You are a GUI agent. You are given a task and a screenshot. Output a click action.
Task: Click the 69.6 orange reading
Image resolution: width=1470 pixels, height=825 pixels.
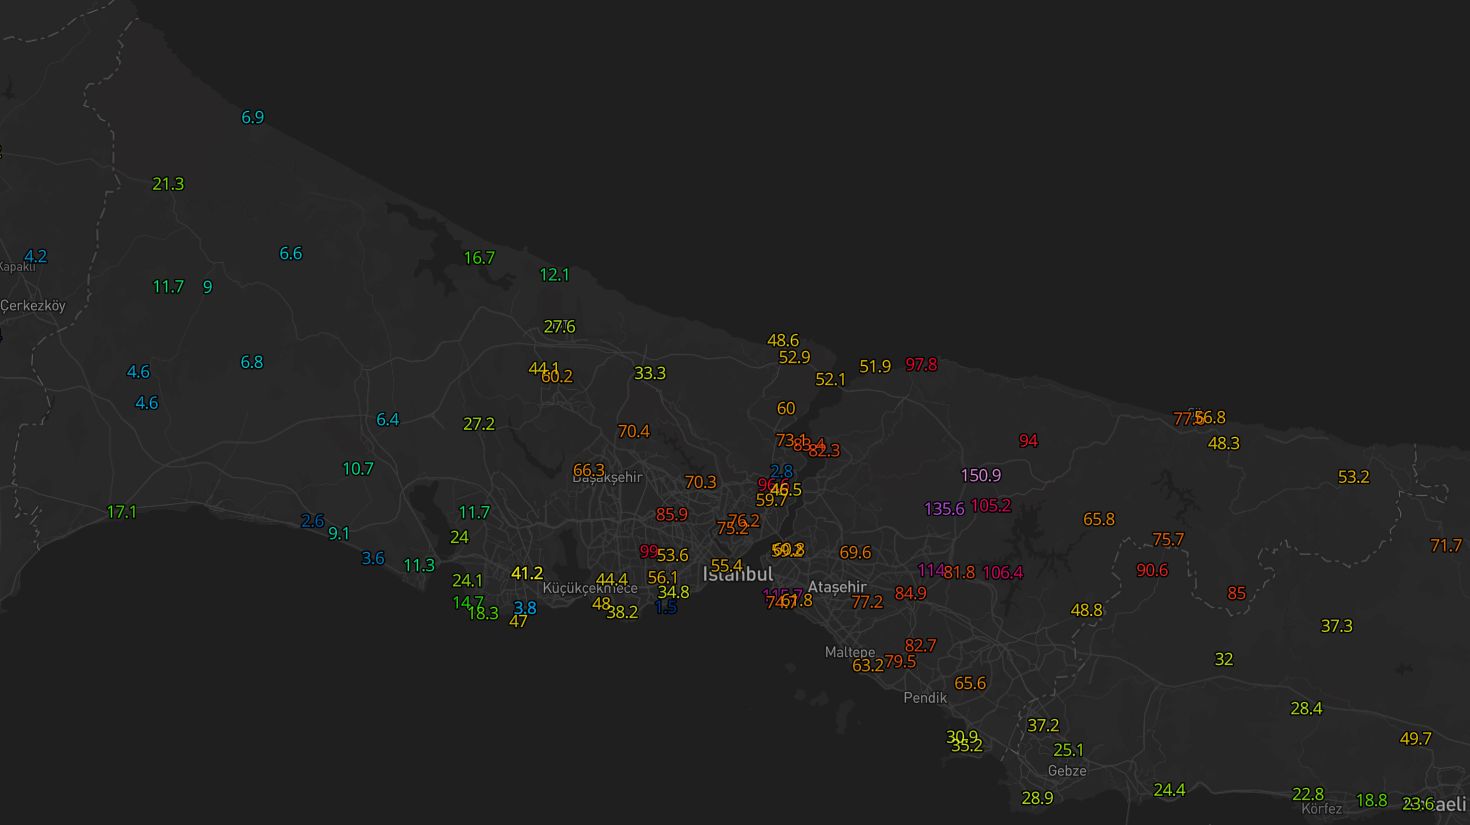pyautogui.click(x=855, y=553)
